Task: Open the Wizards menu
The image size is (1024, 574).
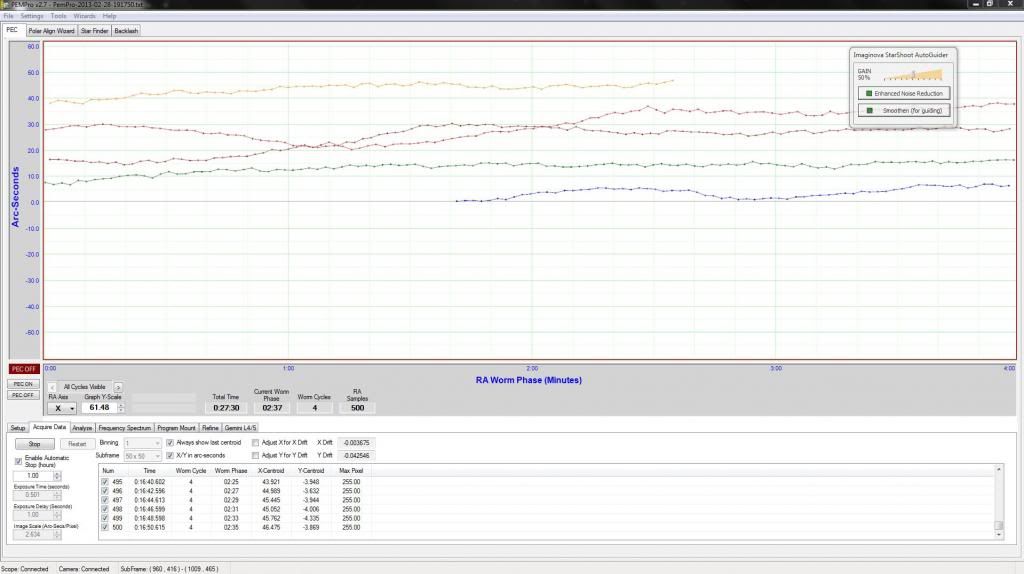Action: tap(84, 16)
